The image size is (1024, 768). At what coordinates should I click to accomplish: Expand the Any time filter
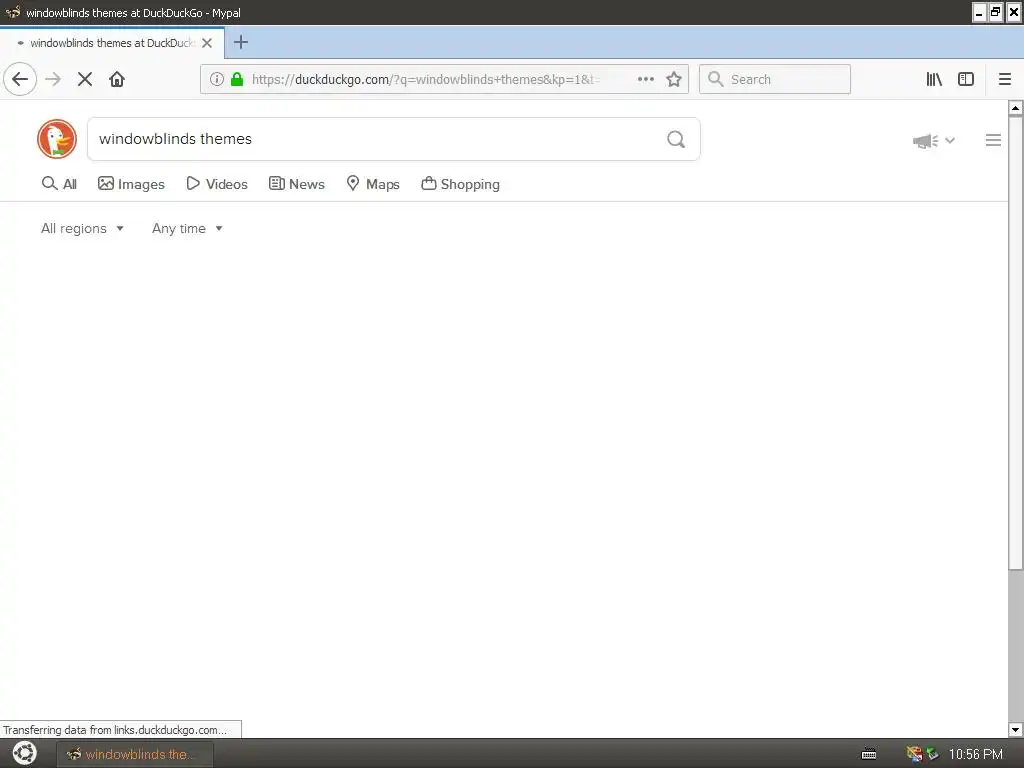187,229
